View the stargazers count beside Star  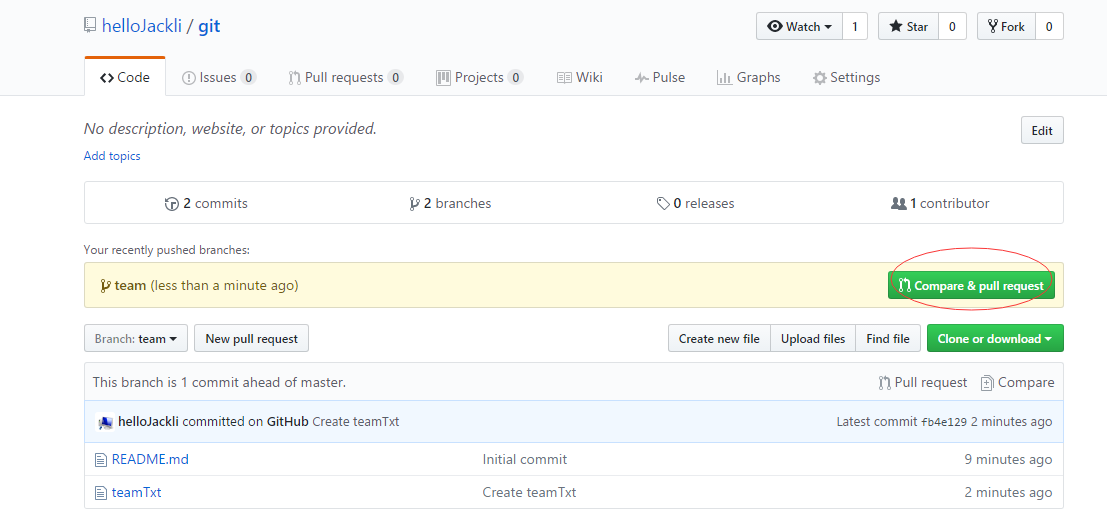(952, 27)
